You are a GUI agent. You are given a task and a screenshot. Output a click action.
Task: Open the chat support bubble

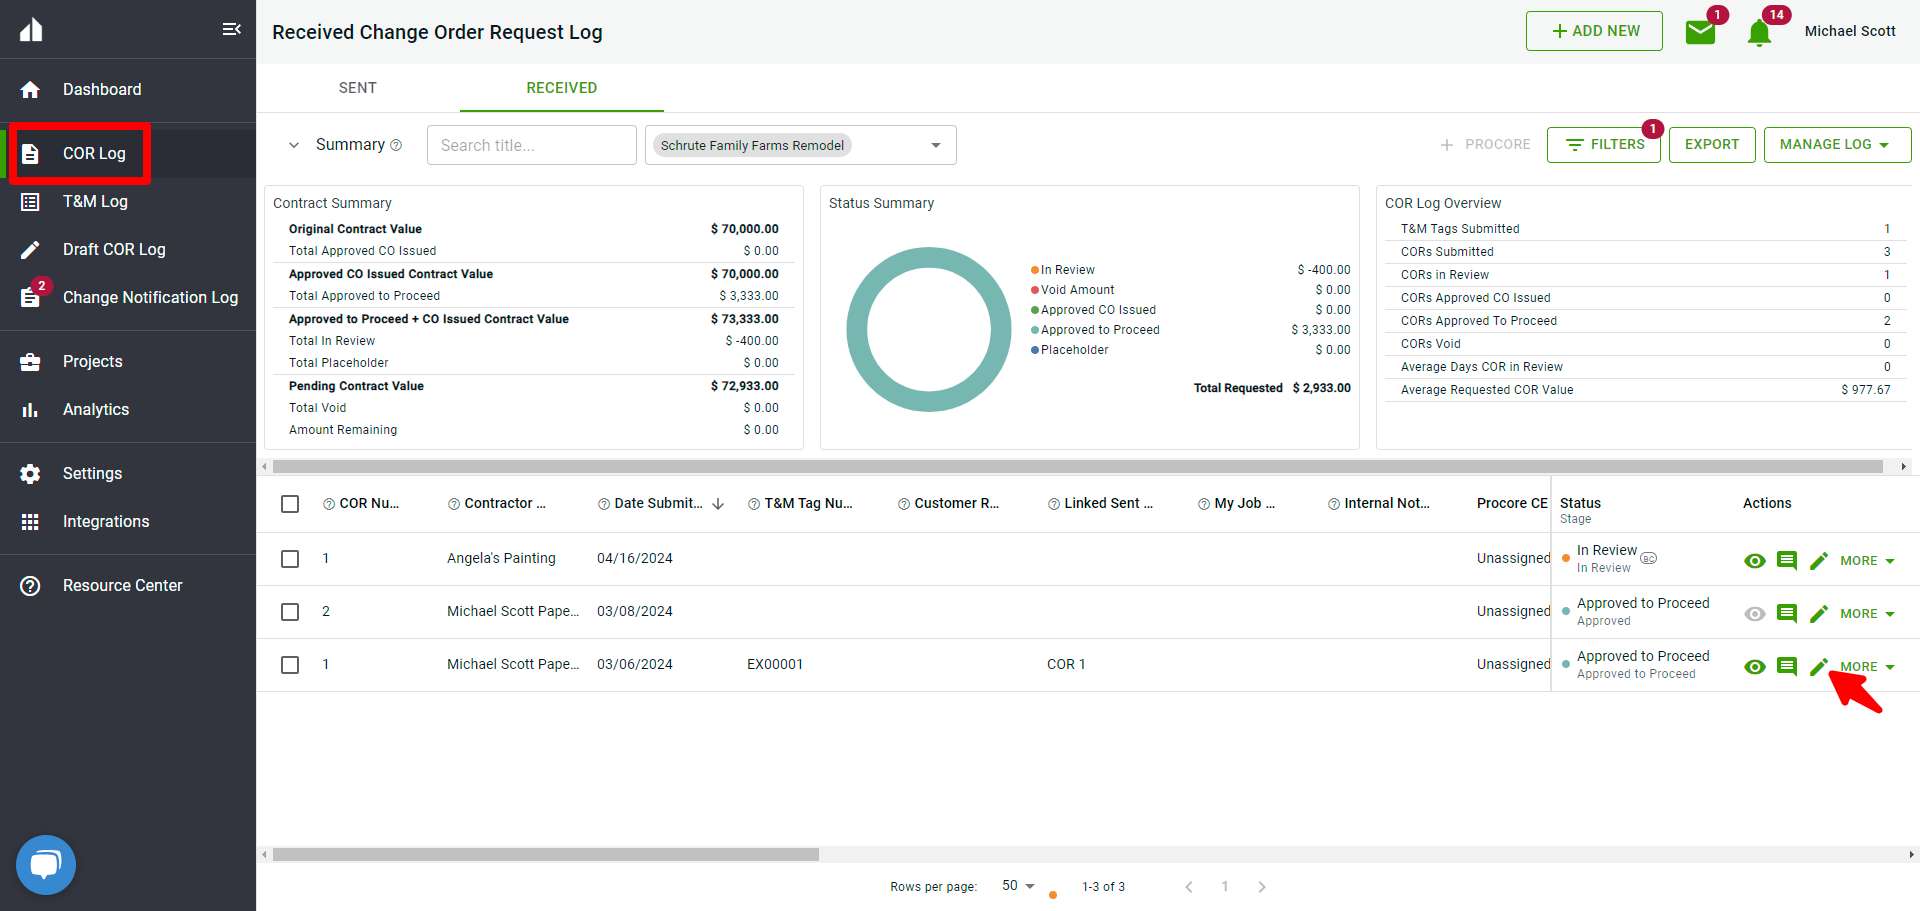pyautogui.click(x=46, y=864)
